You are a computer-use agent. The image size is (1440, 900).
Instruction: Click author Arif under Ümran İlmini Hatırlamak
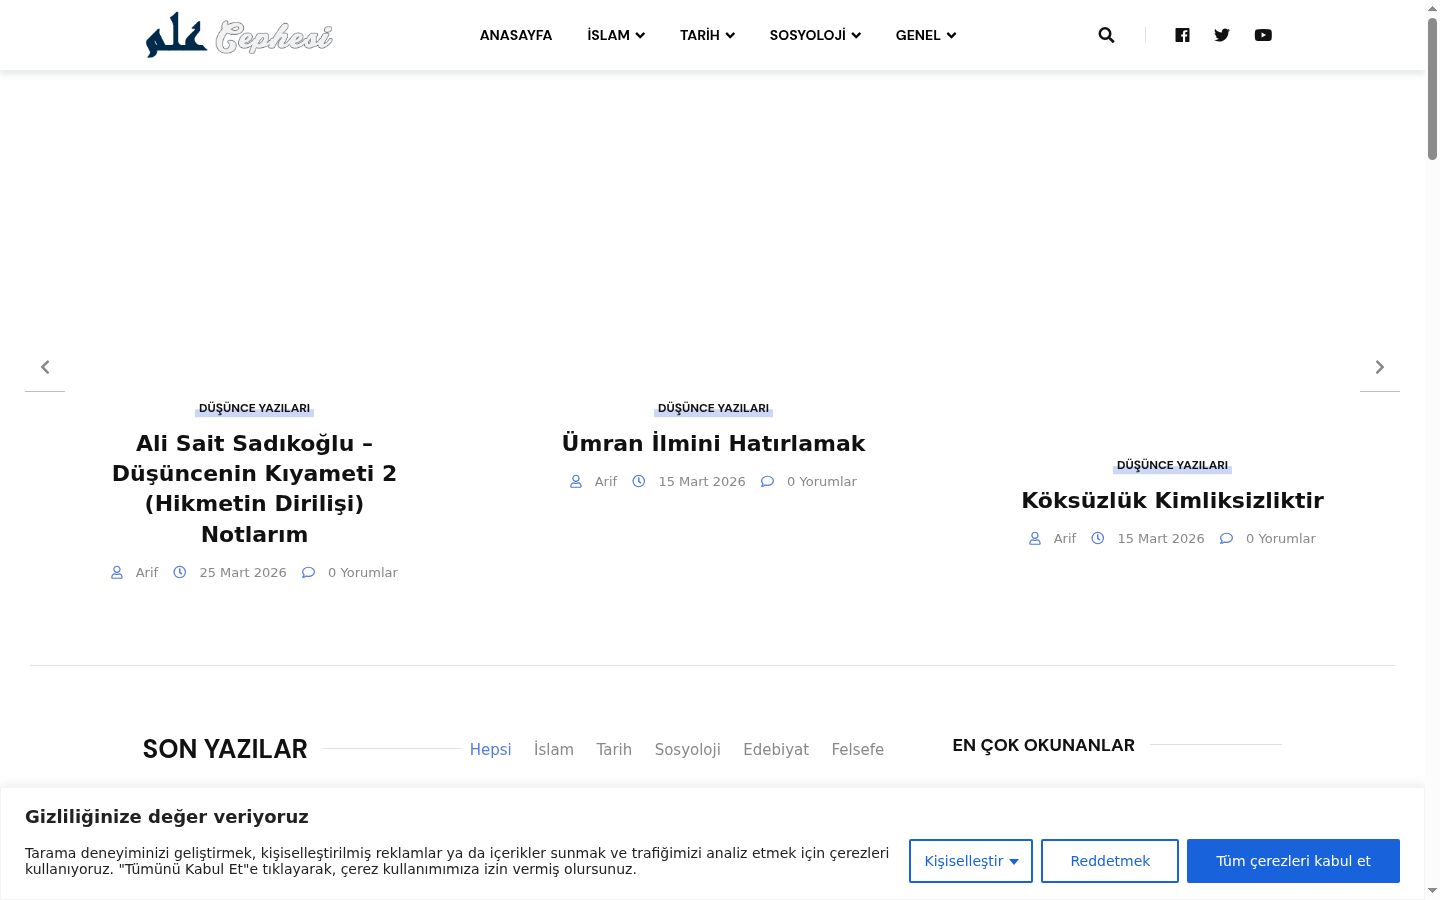click(606, 481)
